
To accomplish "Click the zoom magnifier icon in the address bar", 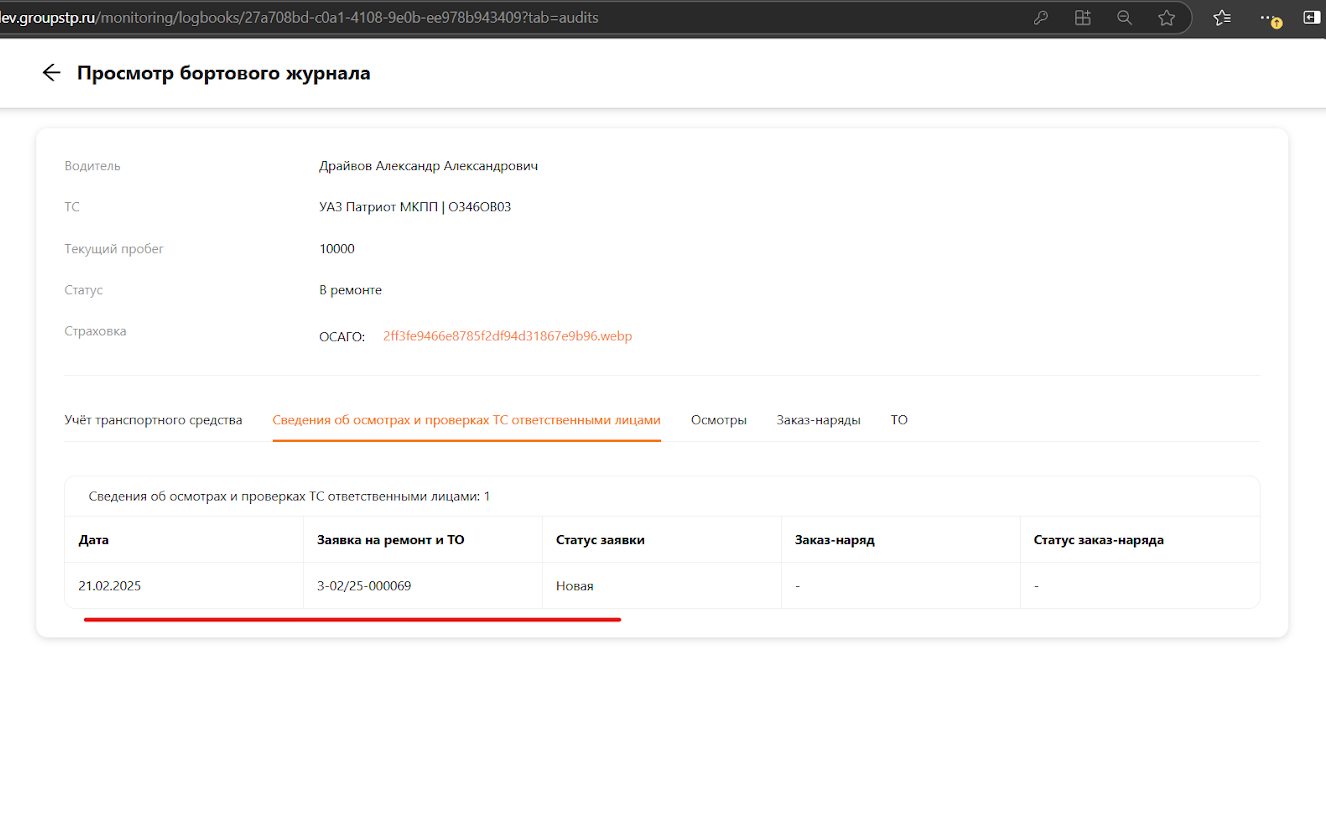I will point(1125,18).
